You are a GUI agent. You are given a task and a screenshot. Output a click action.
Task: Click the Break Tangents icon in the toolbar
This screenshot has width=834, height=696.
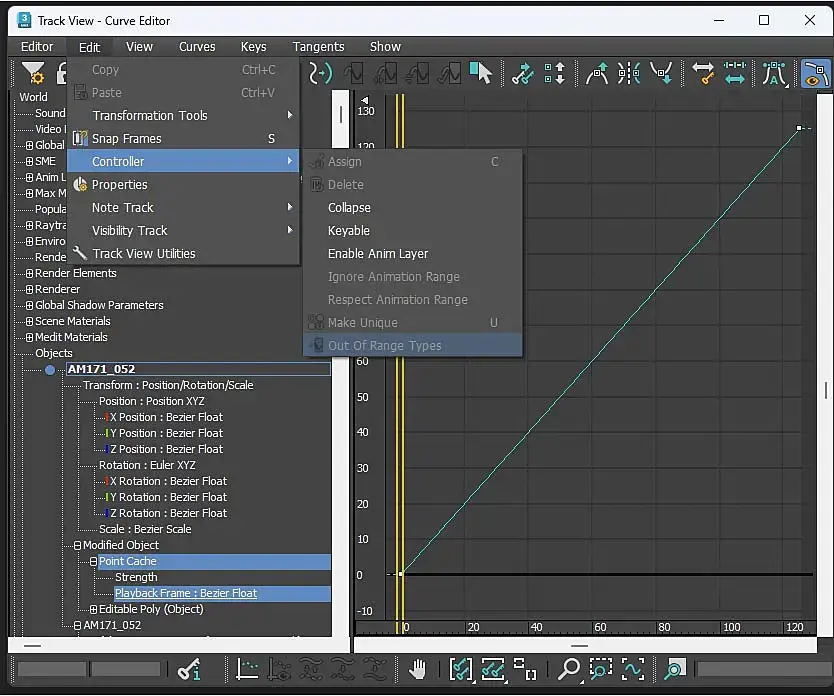[x=630, y=73]
